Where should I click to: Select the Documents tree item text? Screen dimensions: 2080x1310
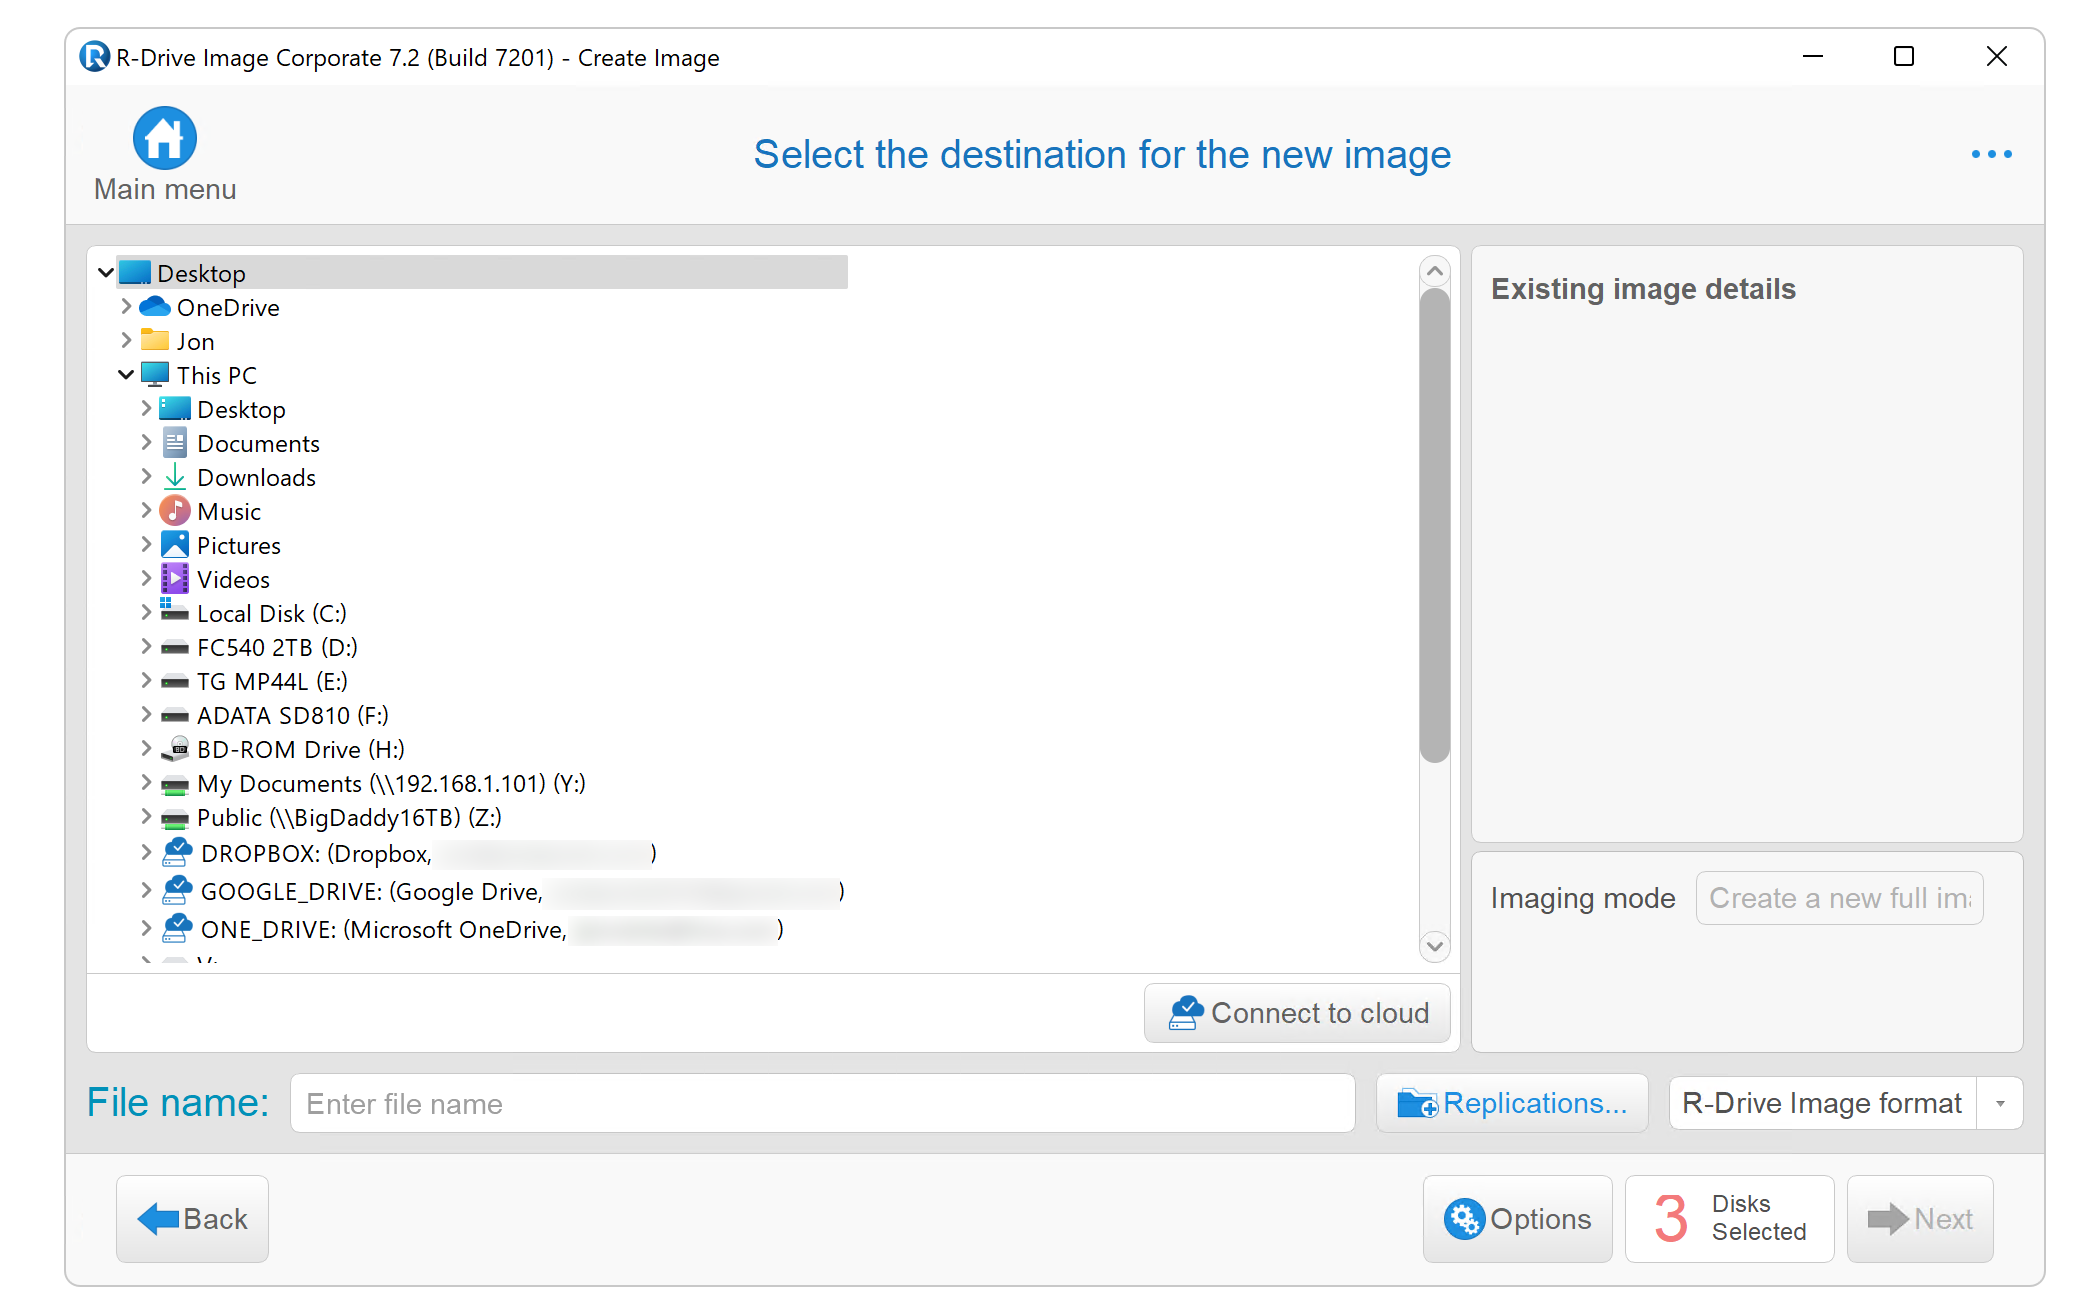[258, 443]
